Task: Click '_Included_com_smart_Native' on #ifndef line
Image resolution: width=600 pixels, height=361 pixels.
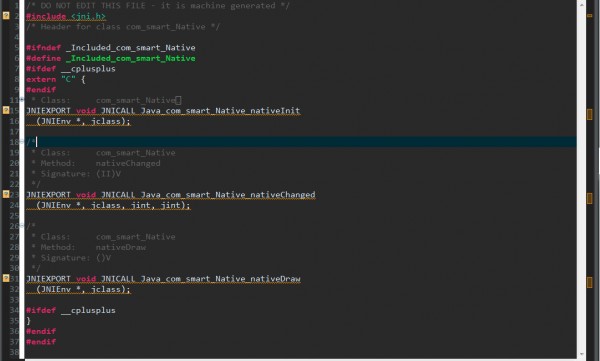Action: (x=131, y=48)
